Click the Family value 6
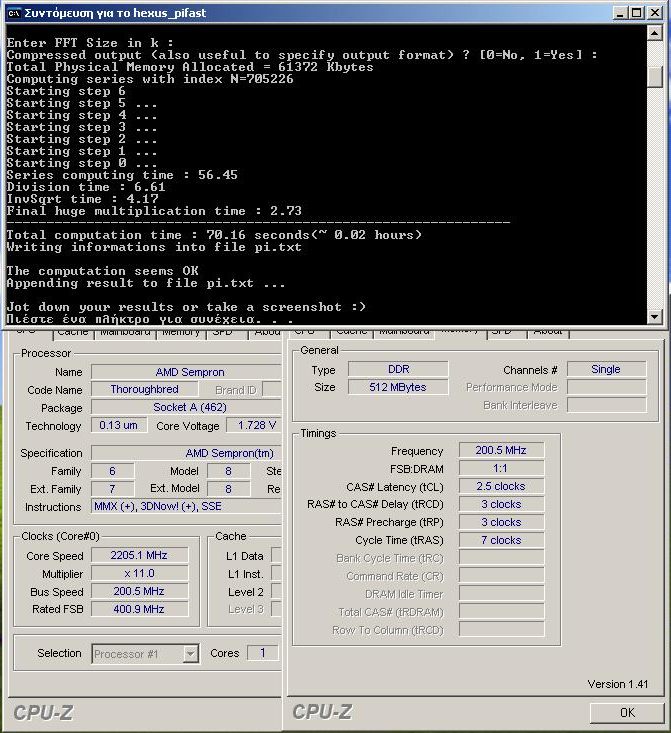The width and height of the screenshot is (671, 733). tap(113, 471)
